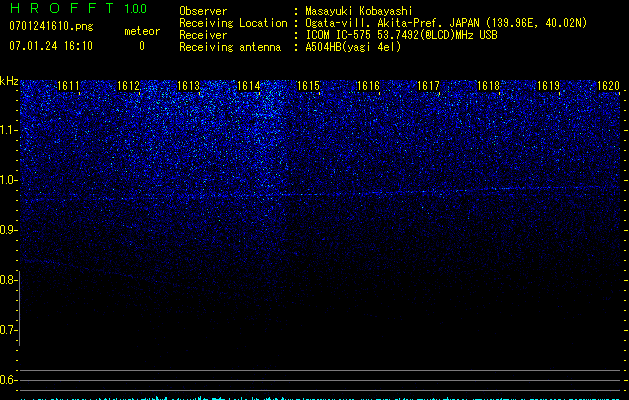This screenshot has height=400, width=629.
Task: Click the 1.1 kHz axis label
Action: click(x=8, y=130)
